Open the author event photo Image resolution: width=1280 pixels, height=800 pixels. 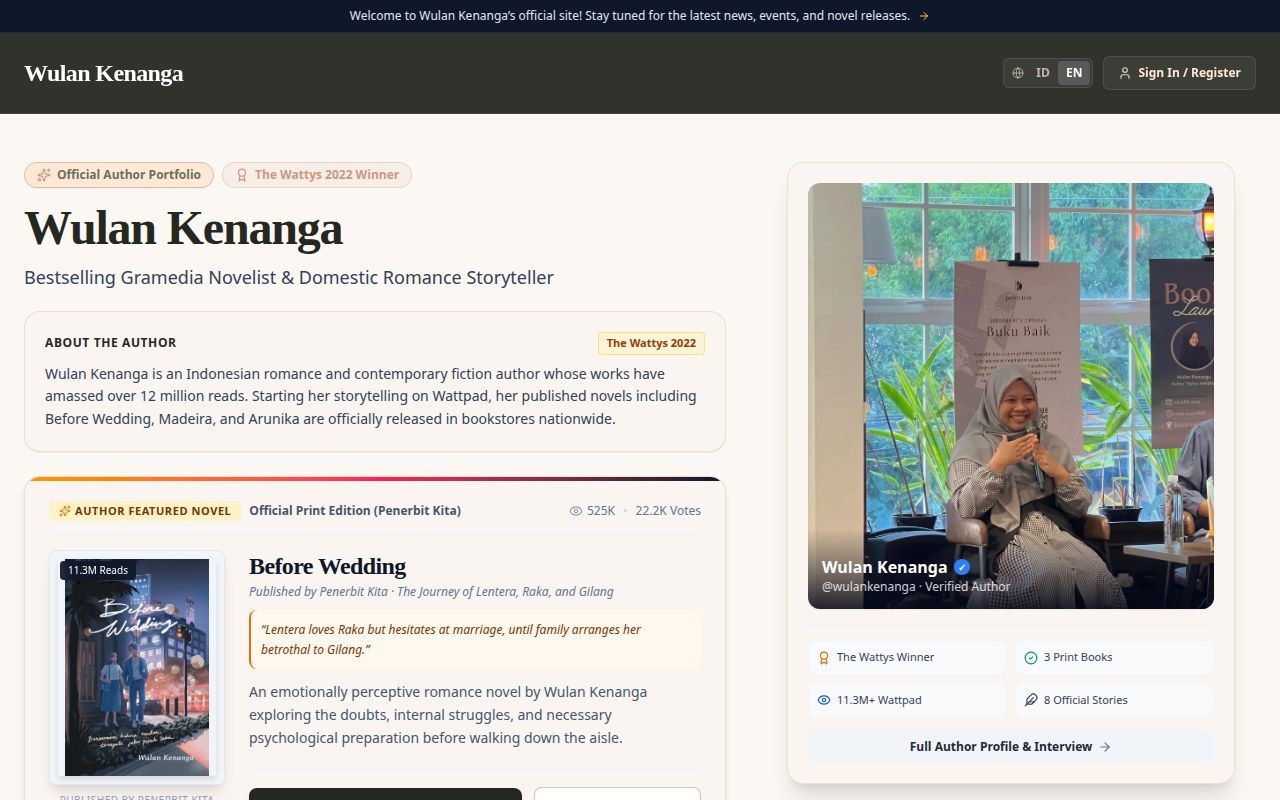pos(1011,396)
